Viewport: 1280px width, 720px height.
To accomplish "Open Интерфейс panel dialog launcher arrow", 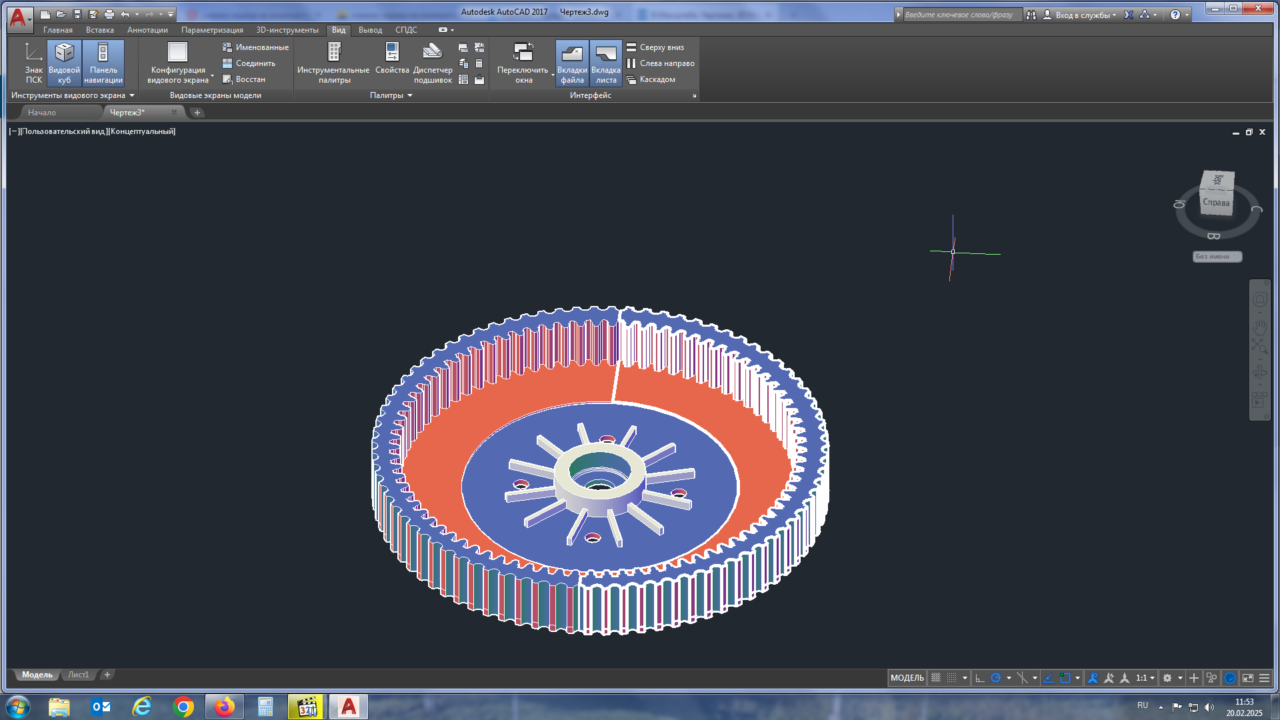I will click(694, 96).
